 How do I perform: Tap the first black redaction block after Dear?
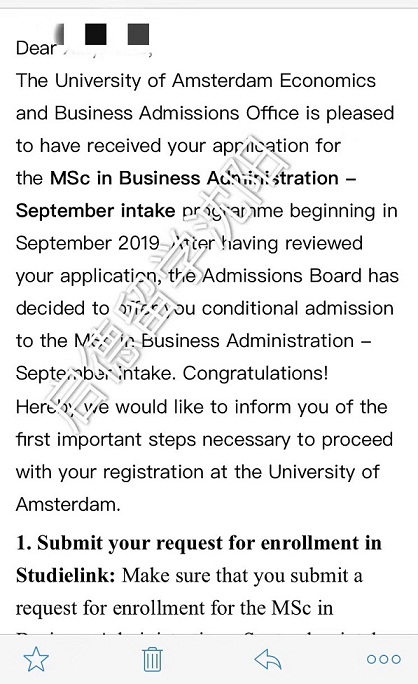point(96,34)
